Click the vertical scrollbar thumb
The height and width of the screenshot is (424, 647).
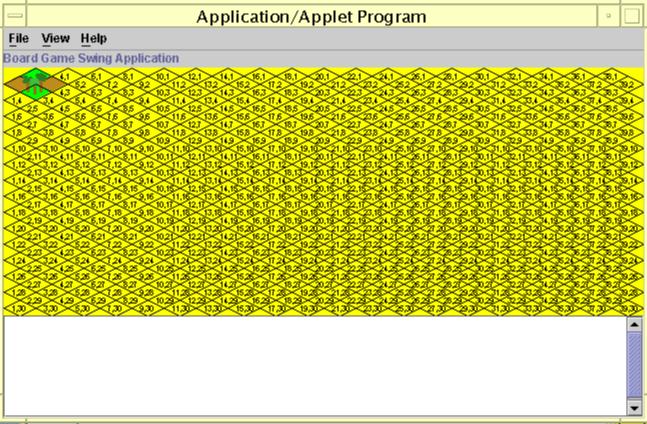(x=634, y=365)
